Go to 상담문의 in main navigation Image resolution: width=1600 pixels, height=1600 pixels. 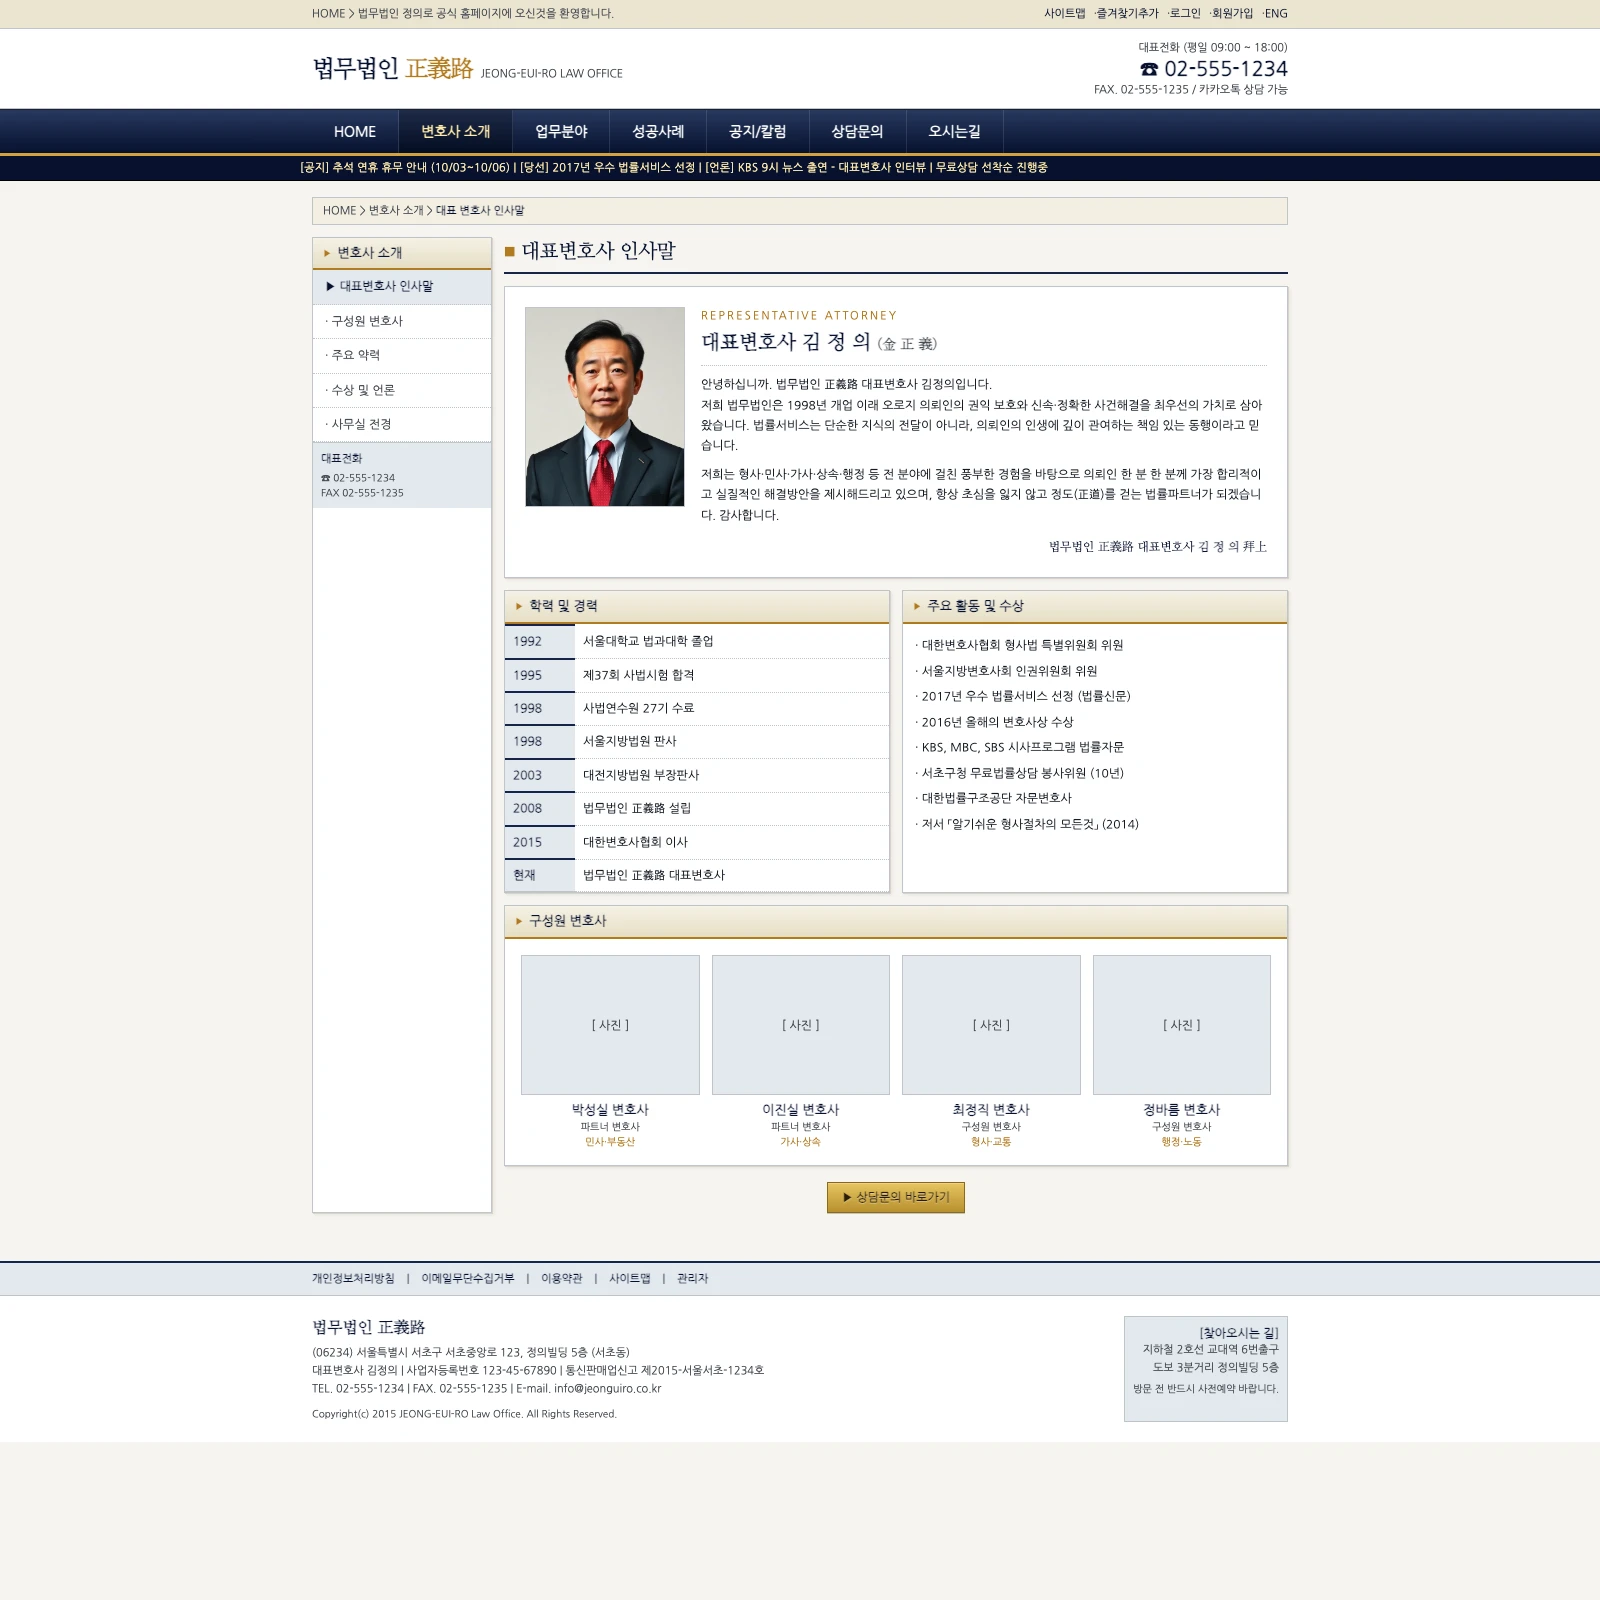point(857,132)
